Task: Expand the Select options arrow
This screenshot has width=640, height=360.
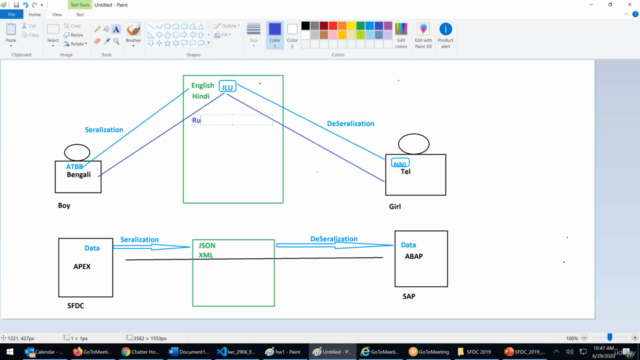Action: [x=53, y=46]
